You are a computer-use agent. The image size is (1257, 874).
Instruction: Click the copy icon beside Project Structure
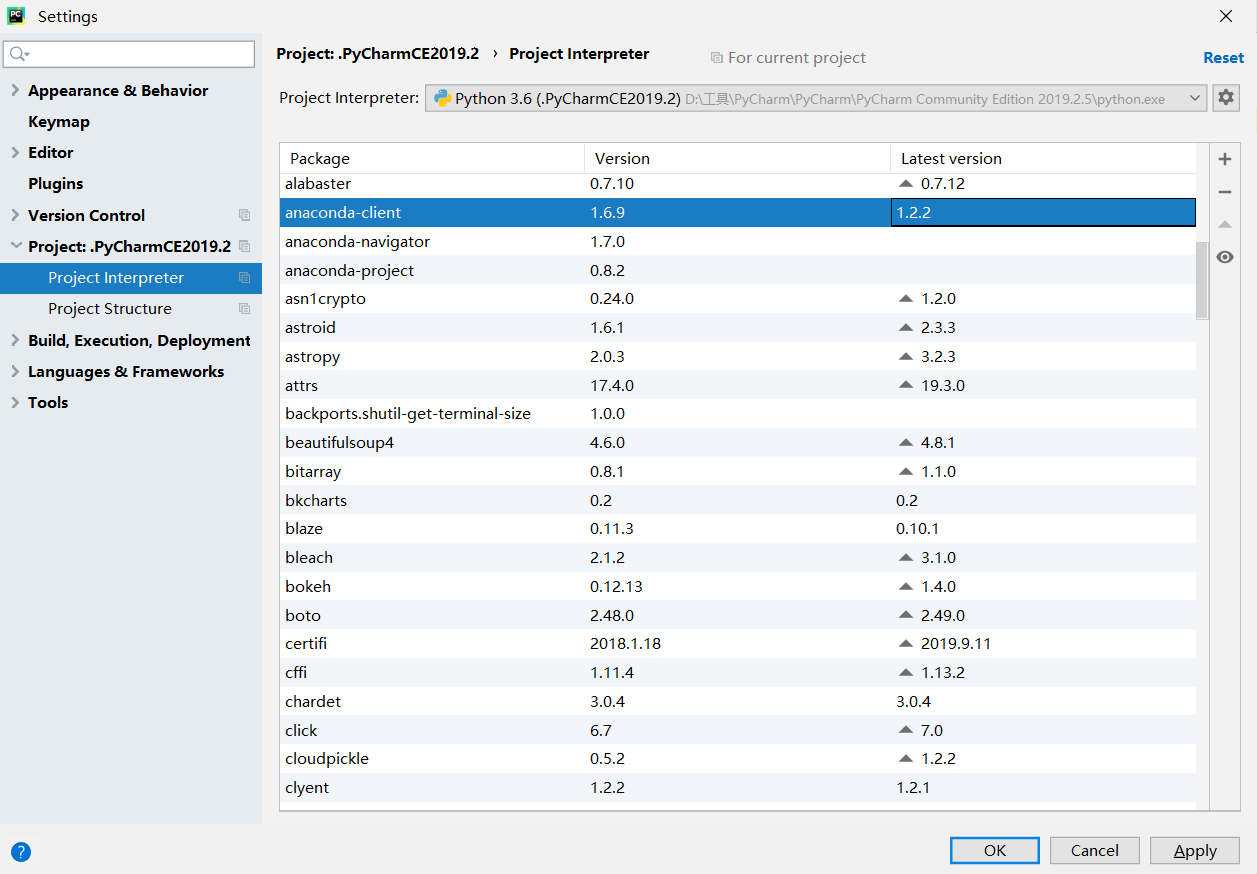click(244, 309)
